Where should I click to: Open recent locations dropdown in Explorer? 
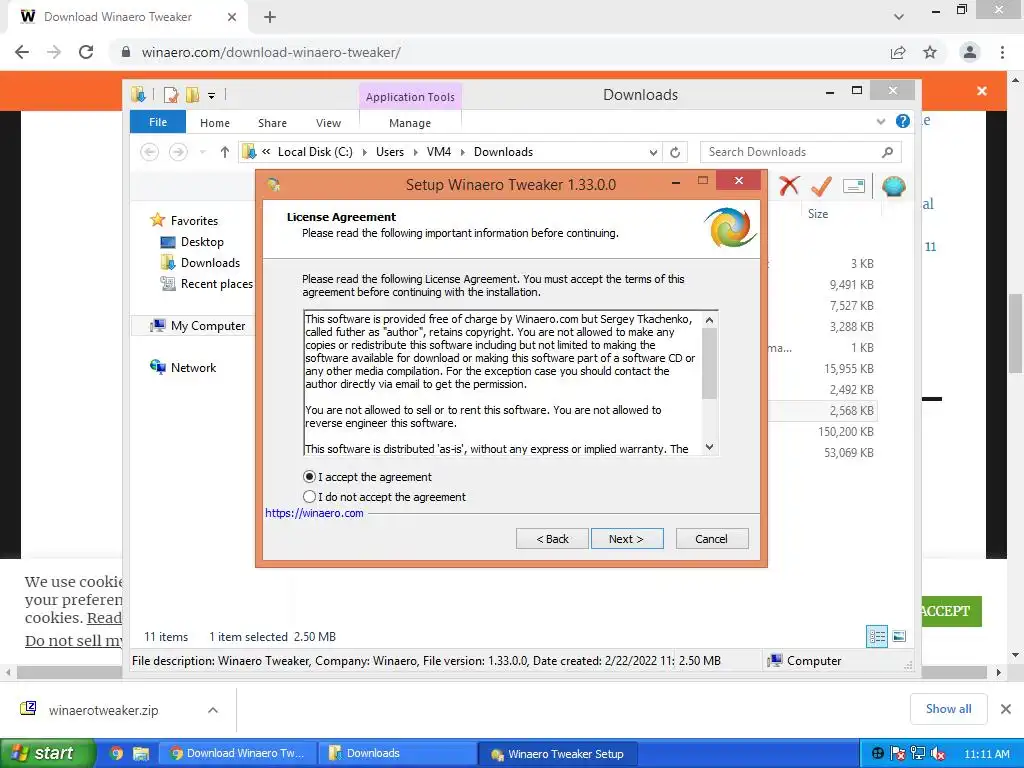[202, 152]
